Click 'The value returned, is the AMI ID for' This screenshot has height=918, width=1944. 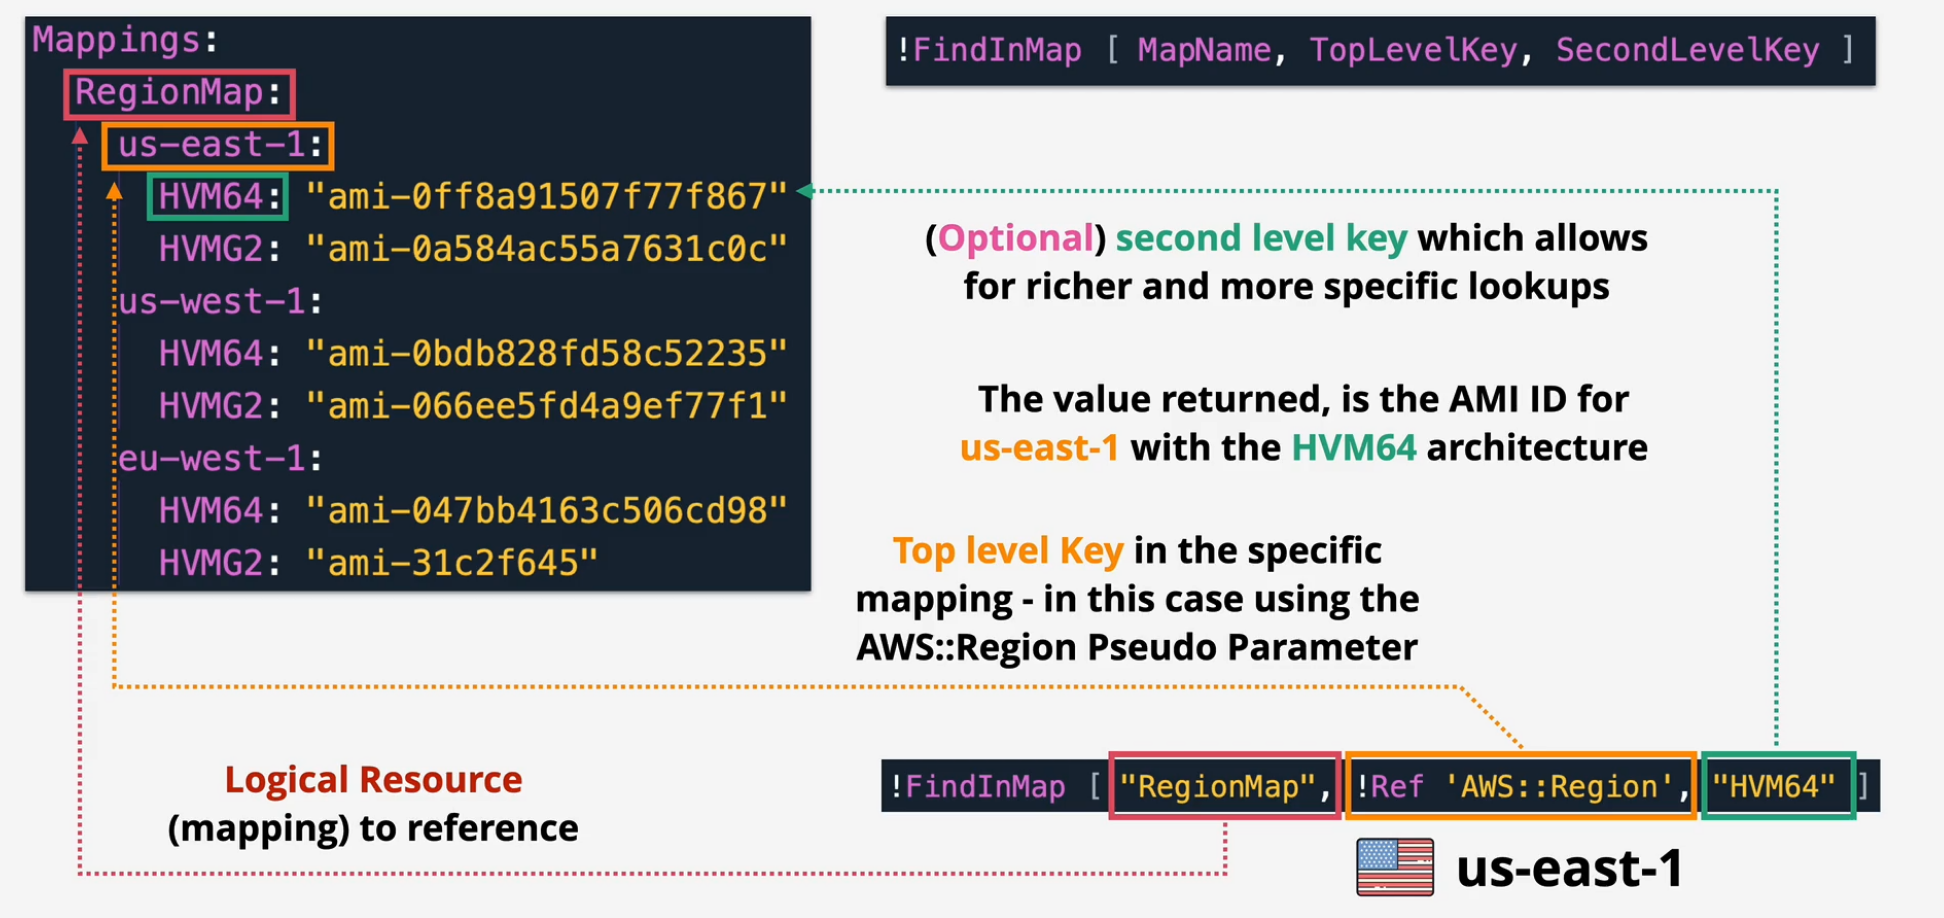coord(1303,399)
